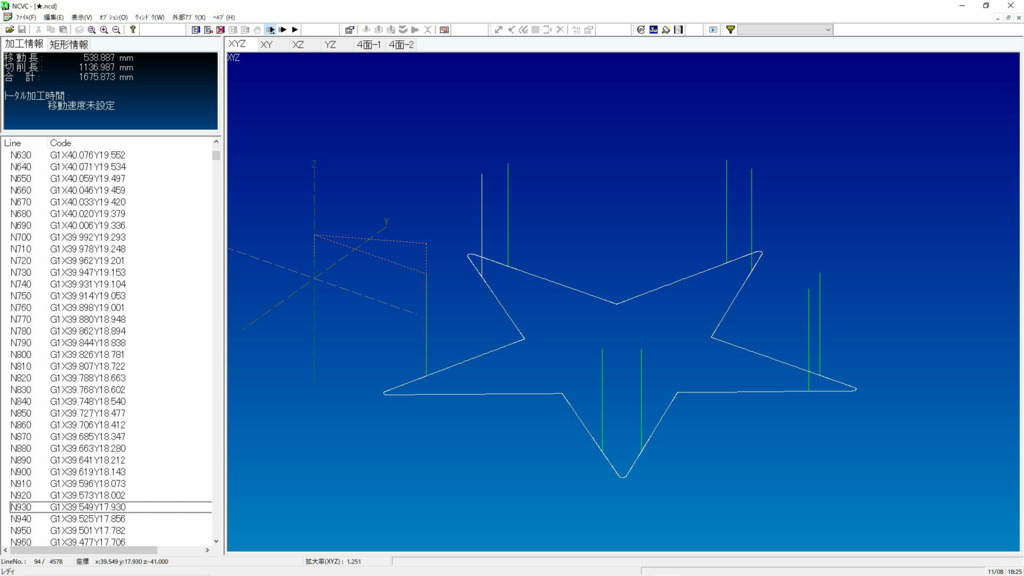Open the empty toolbar combo box
The image size is (1024, 576).
786,29
